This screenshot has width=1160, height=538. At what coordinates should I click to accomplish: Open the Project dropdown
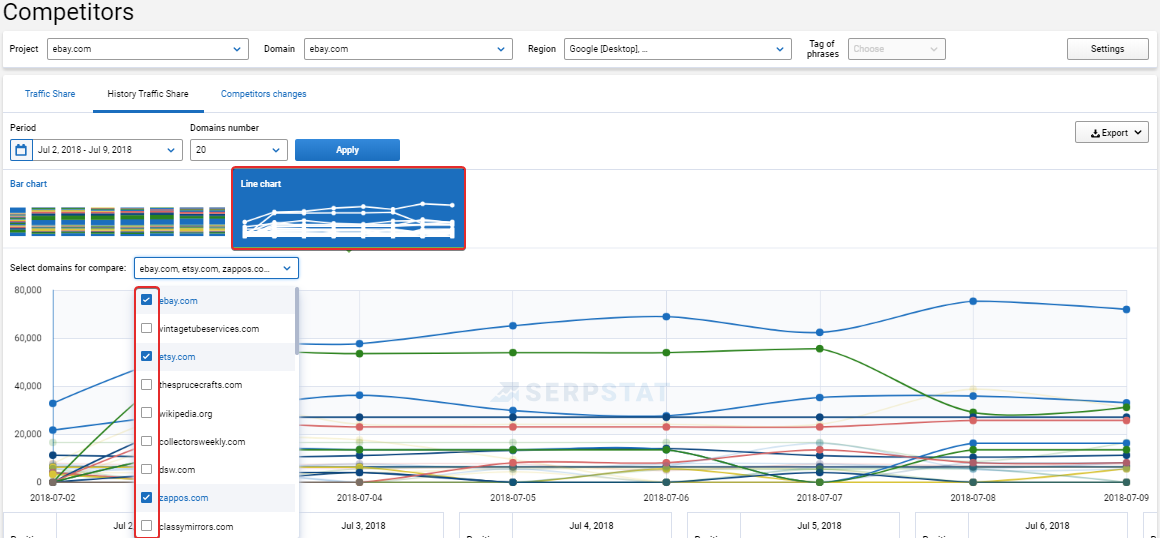tap(148, 49)
